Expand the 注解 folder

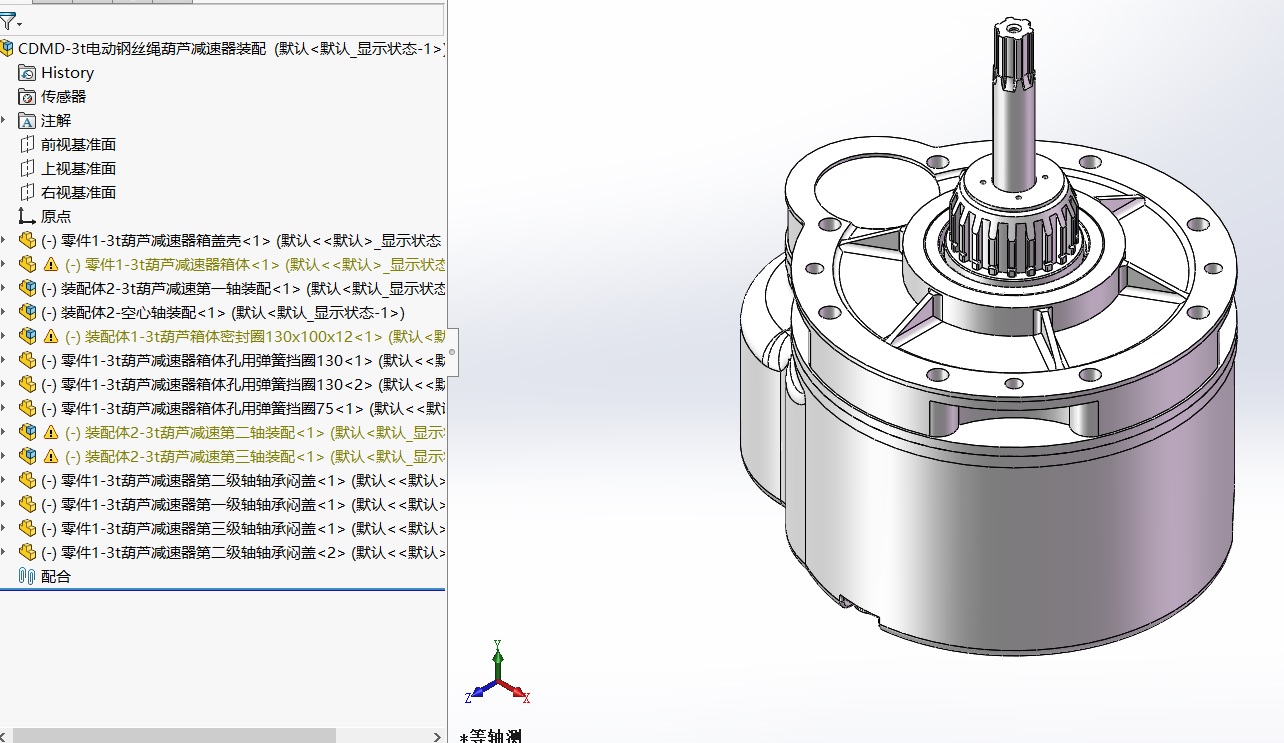pos(4,120)
